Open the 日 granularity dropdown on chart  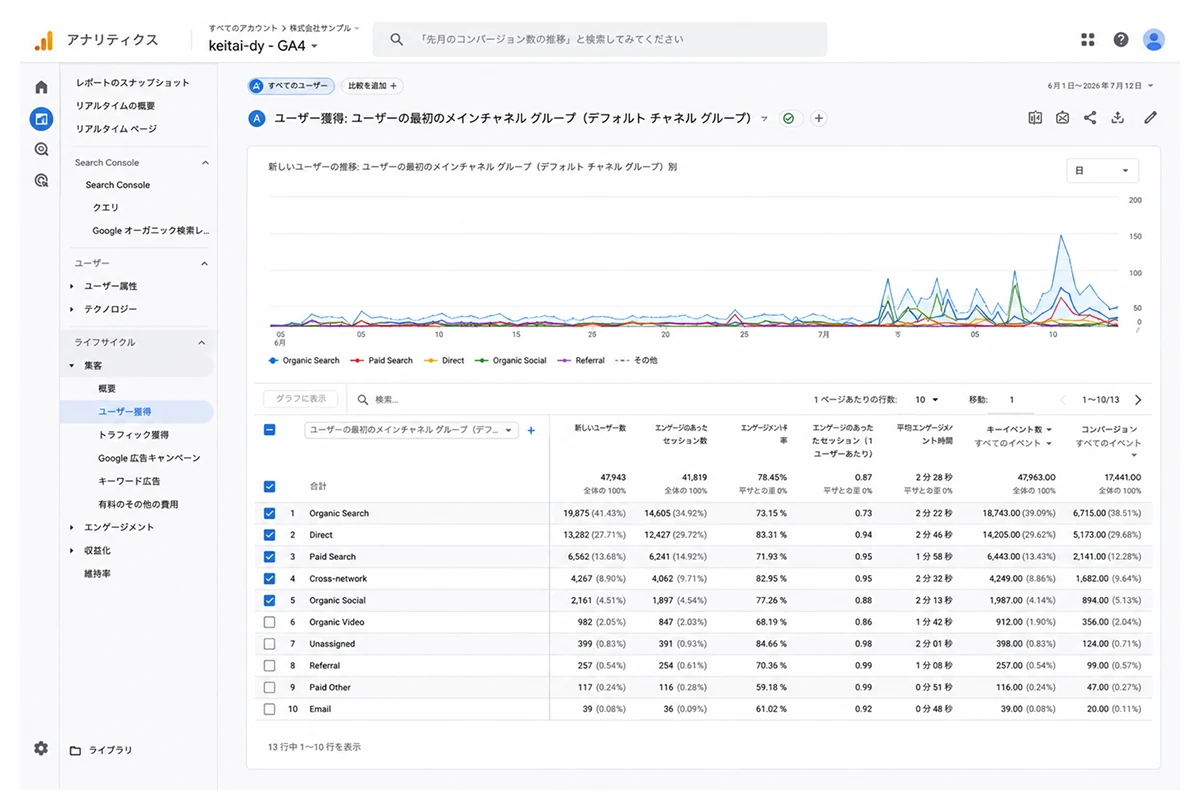tap(1102, 171)
